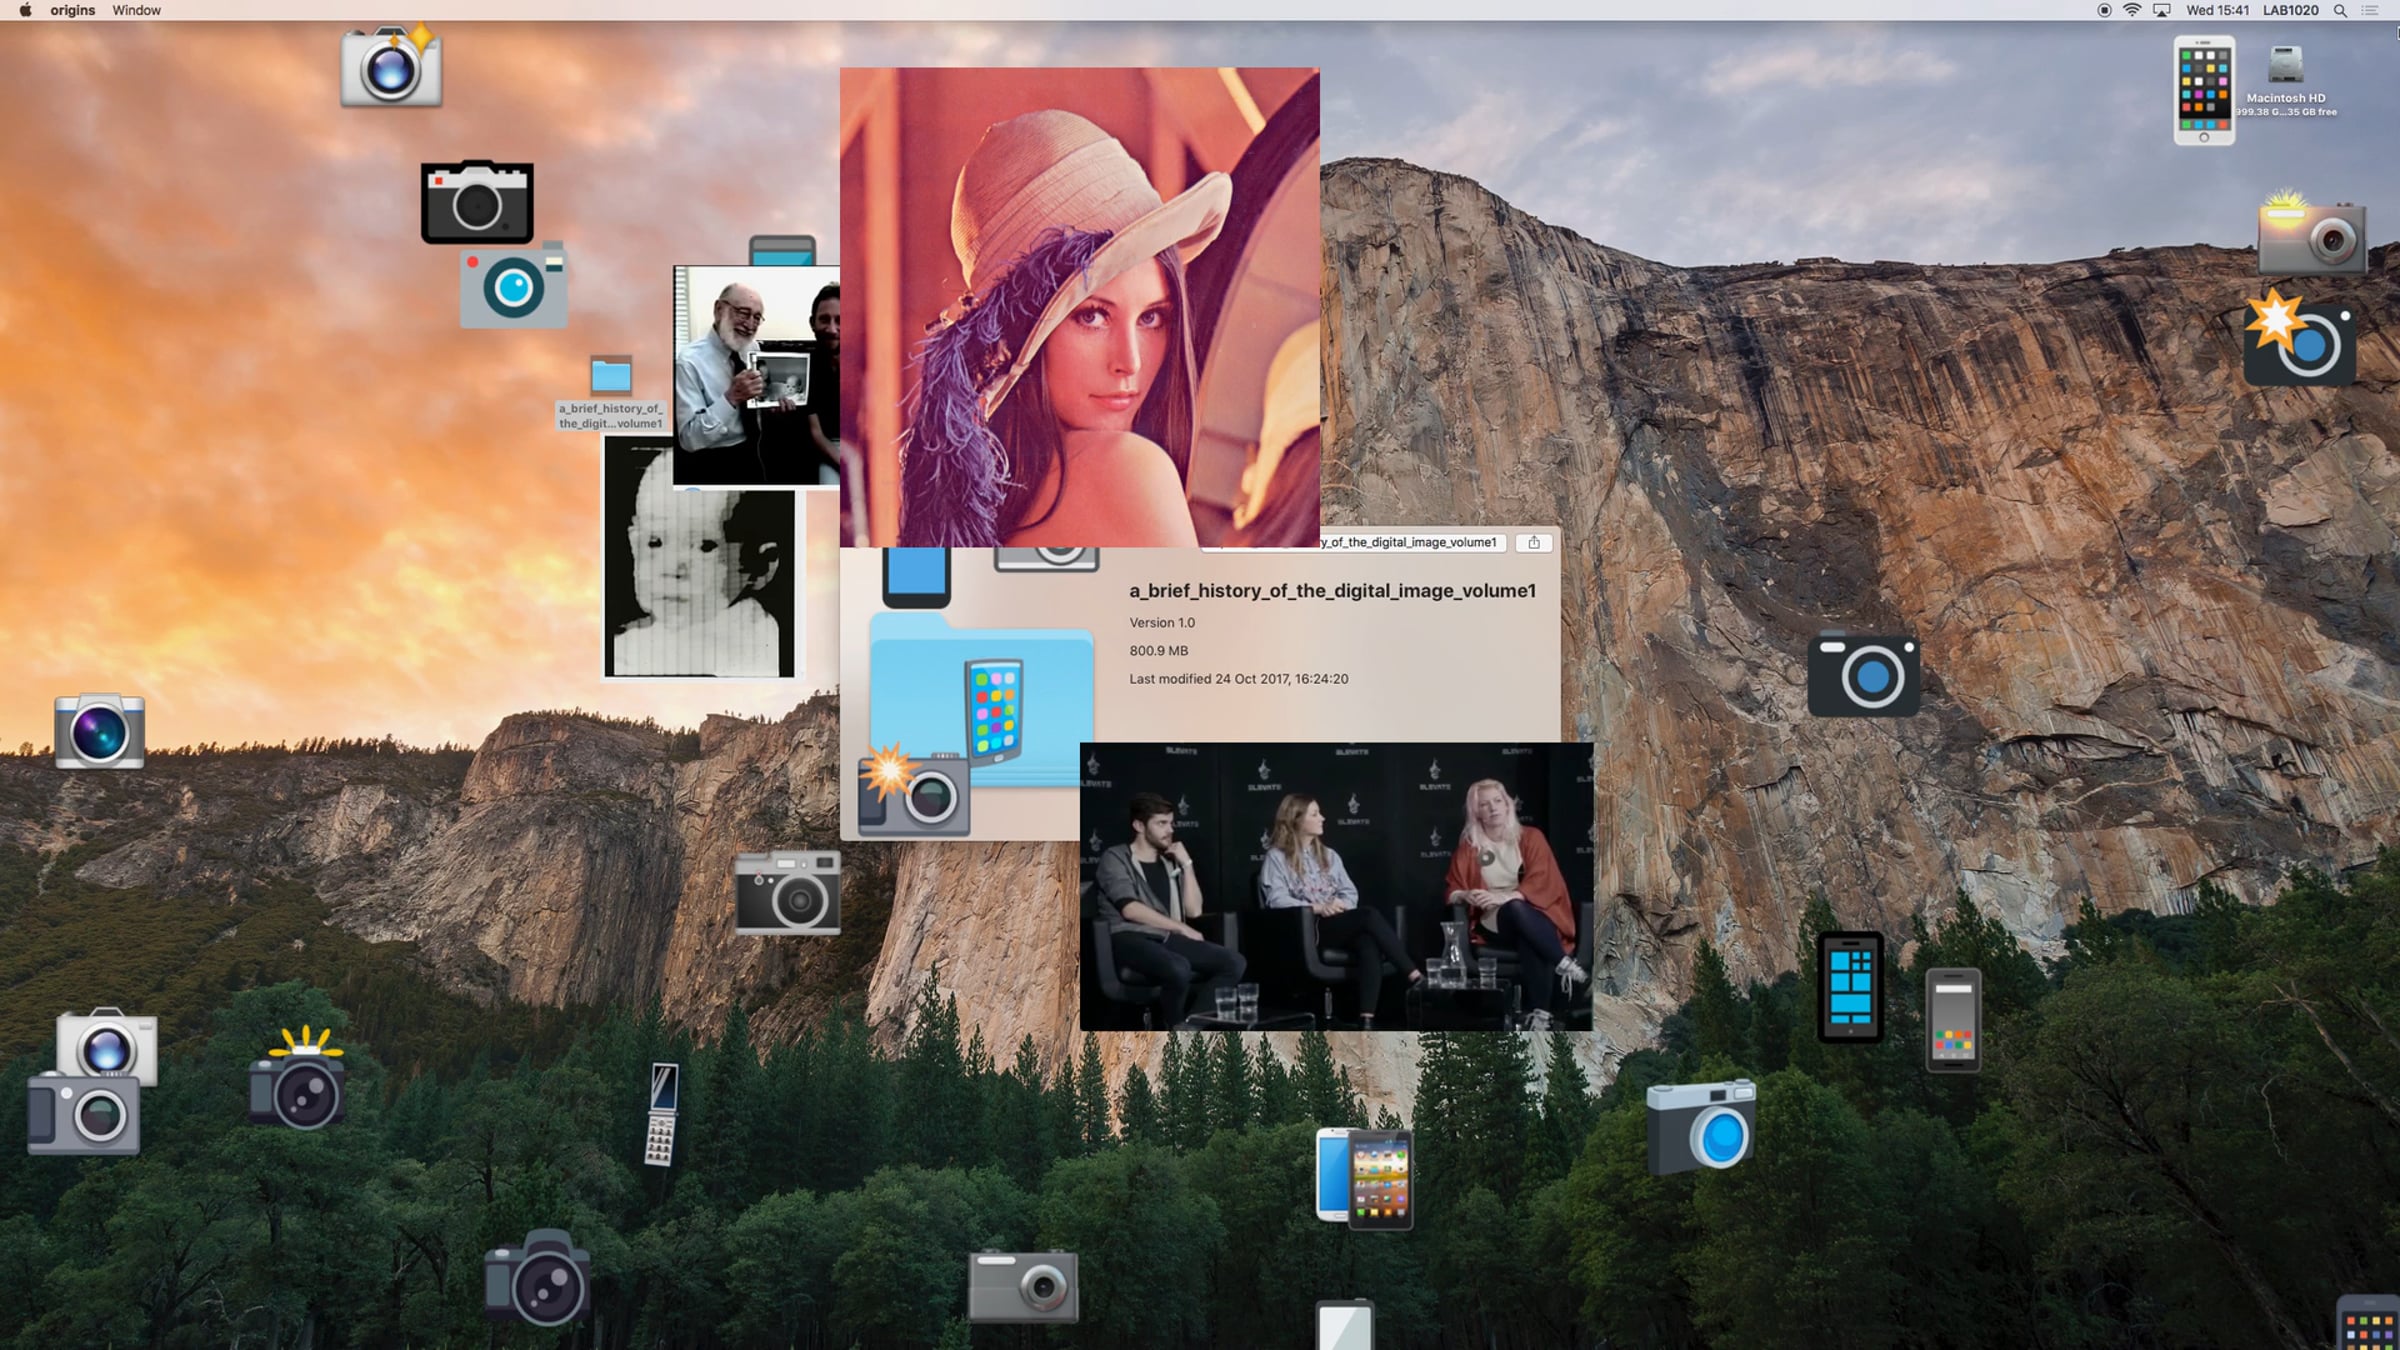Select the gray camera beneath the white camera
2400x1350 pixels.
point(84,1114)
